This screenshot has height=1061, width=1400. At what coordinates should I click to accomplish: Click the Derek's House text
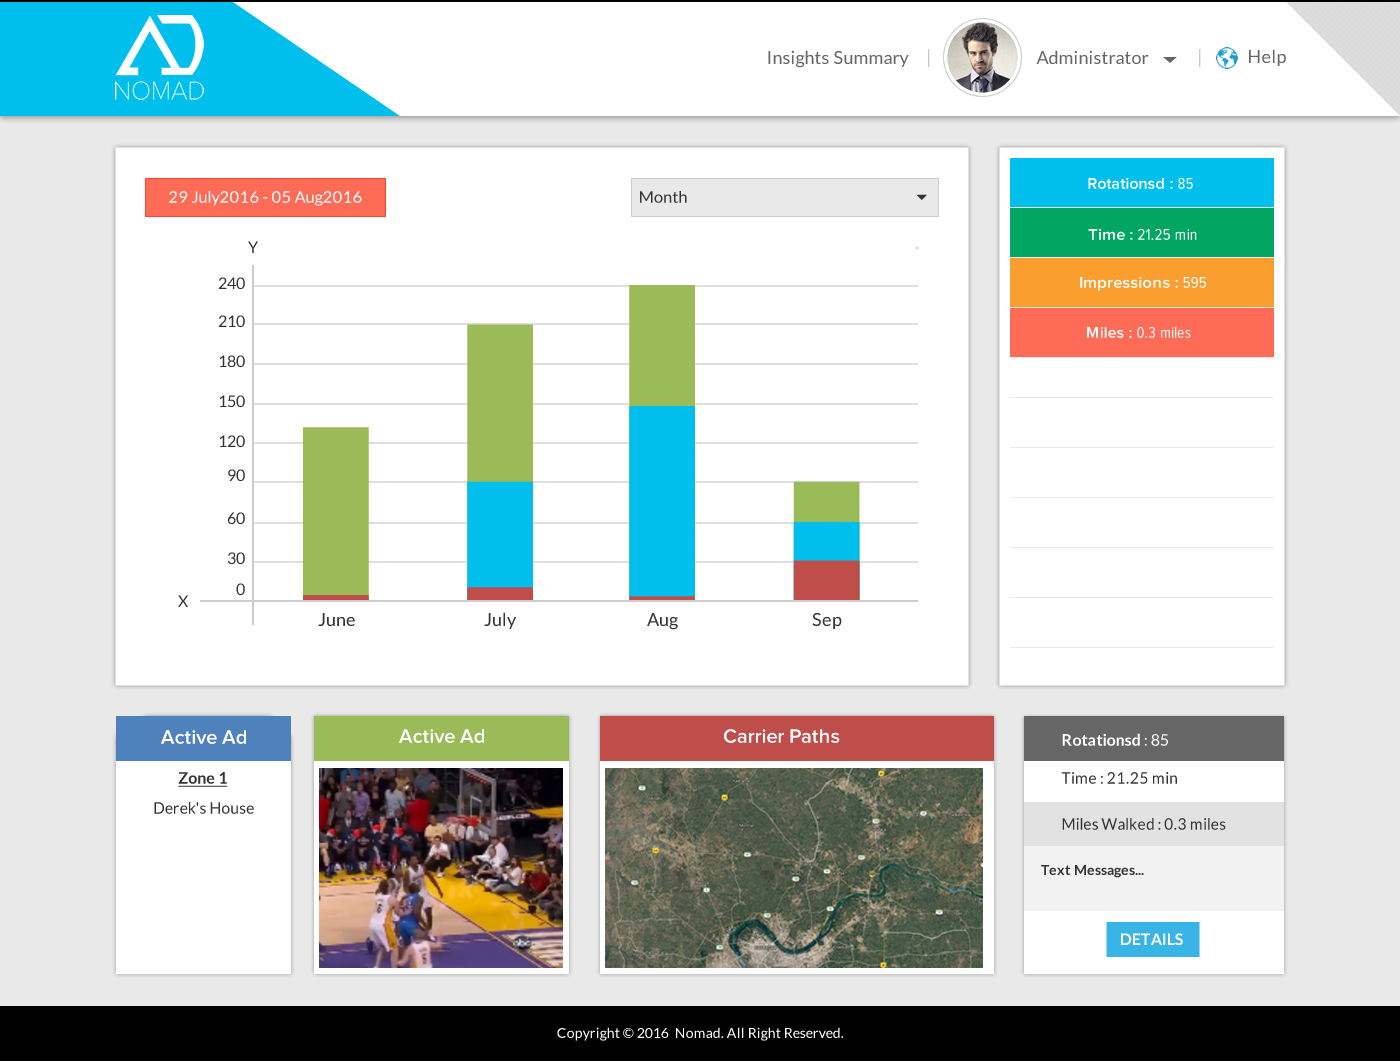pyautogui.click(x=204, y=808)
